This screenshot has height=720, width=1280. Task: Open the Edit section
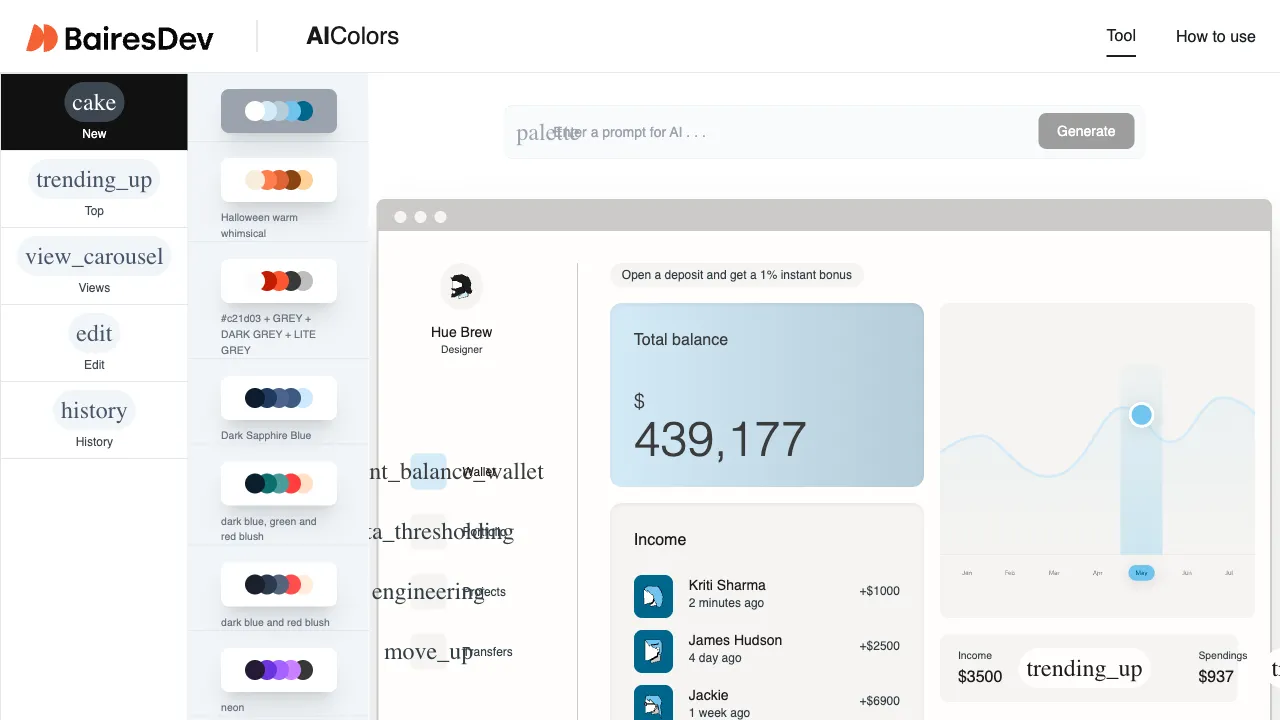[94, 343]
